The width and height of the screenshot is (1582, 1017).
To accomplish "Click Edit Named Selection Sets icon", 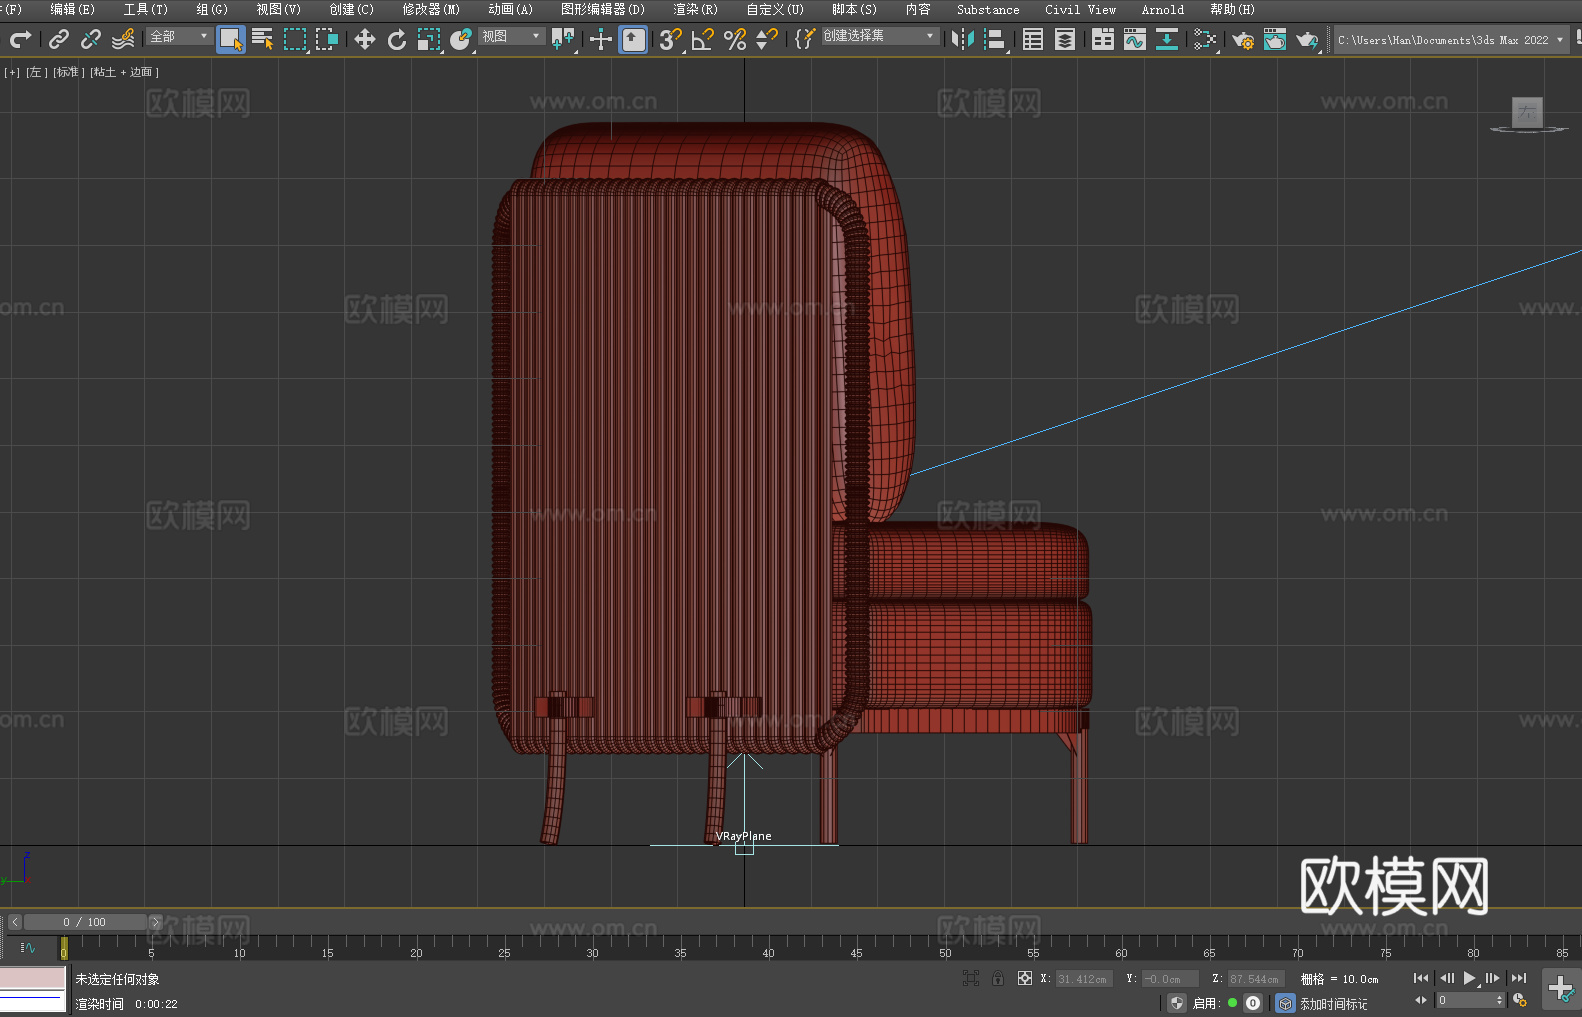I will click(804, 39).
